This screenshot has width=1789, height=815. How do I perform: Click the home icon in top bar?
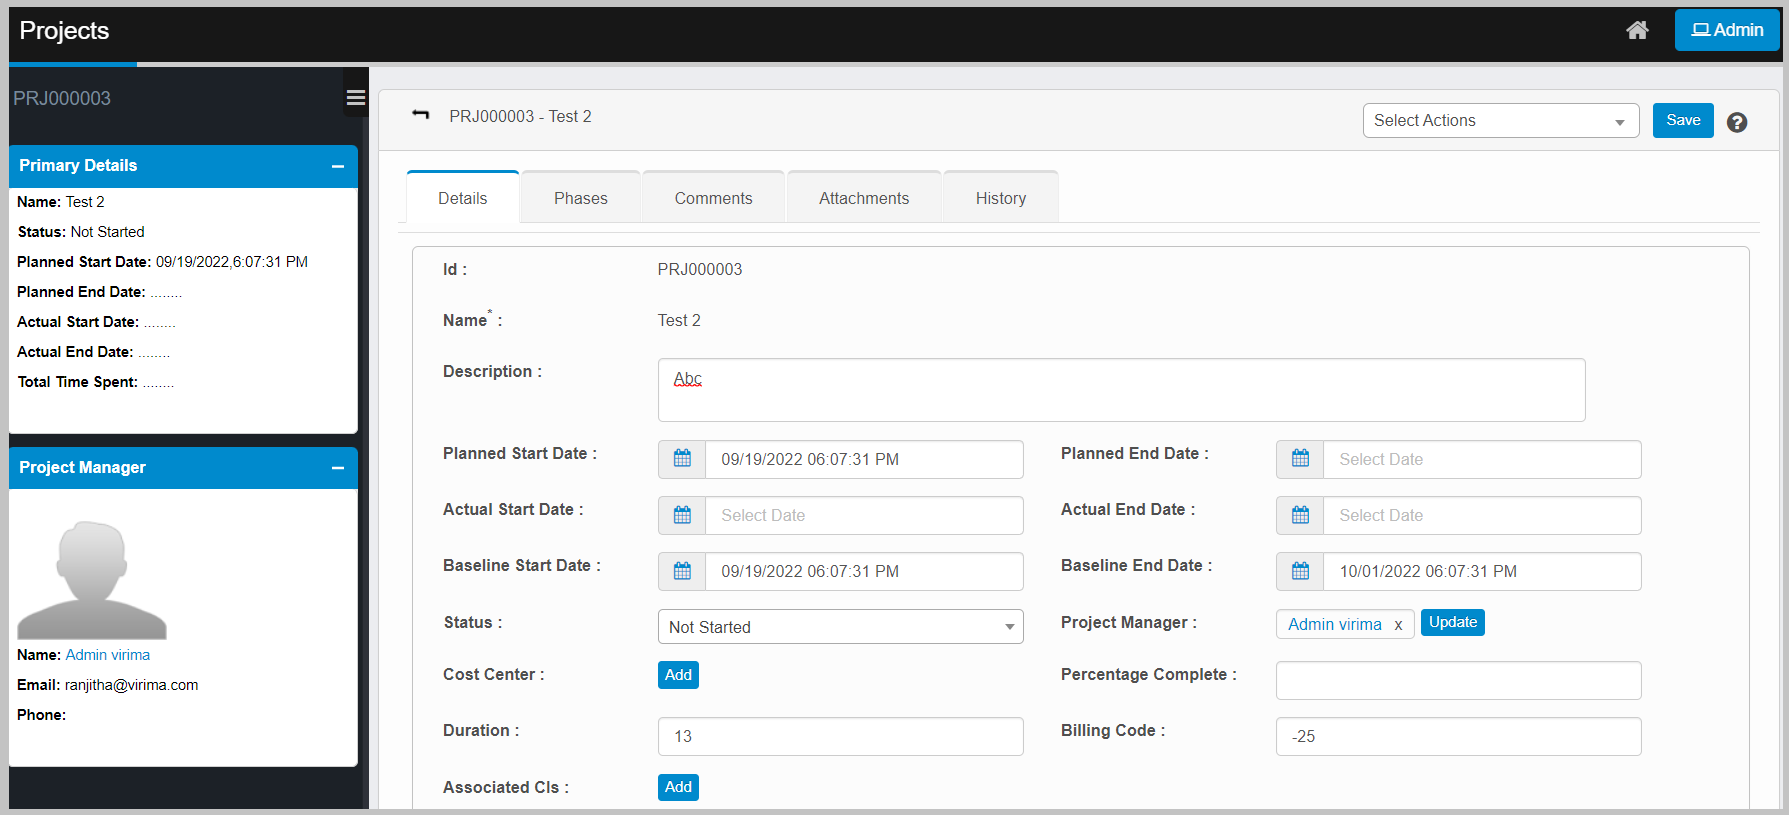tap(1637, 30)
